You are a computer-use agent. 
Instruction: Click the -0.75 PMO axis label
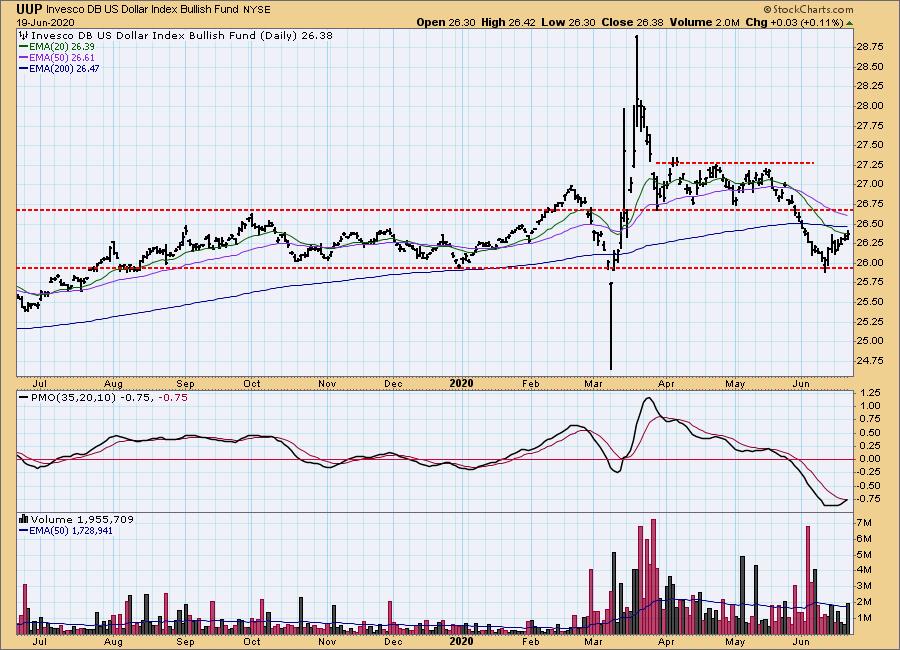point(868,498)
